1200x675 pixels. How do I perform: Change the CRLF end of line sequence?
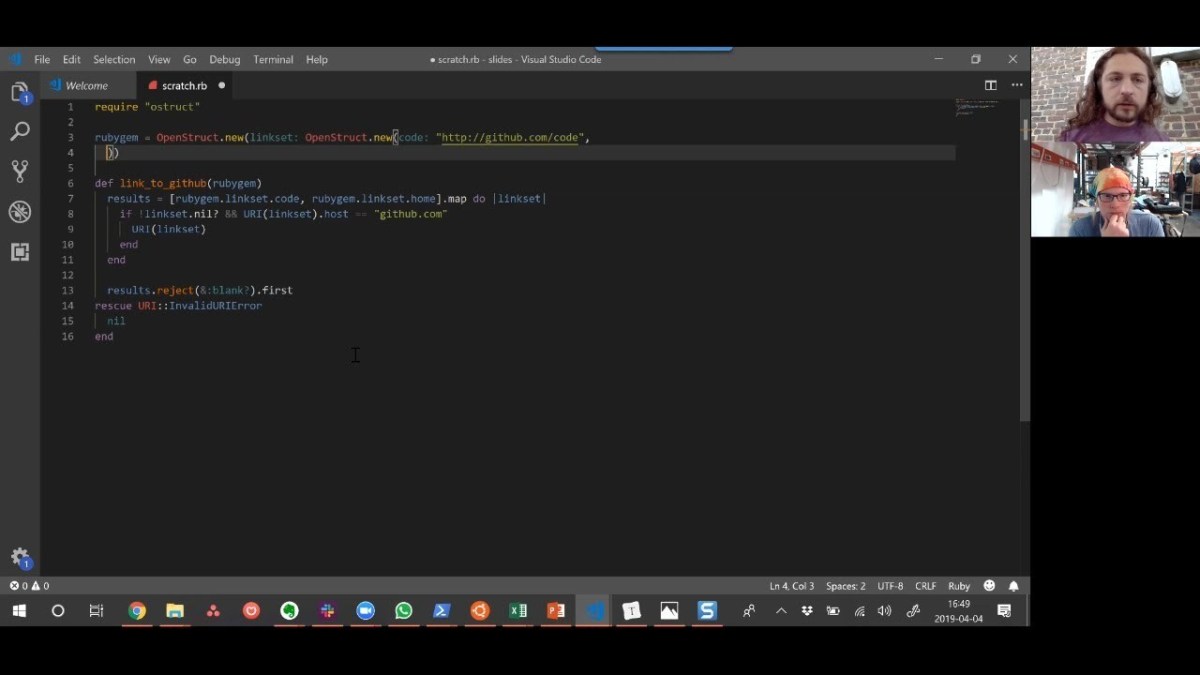[925, 586]
